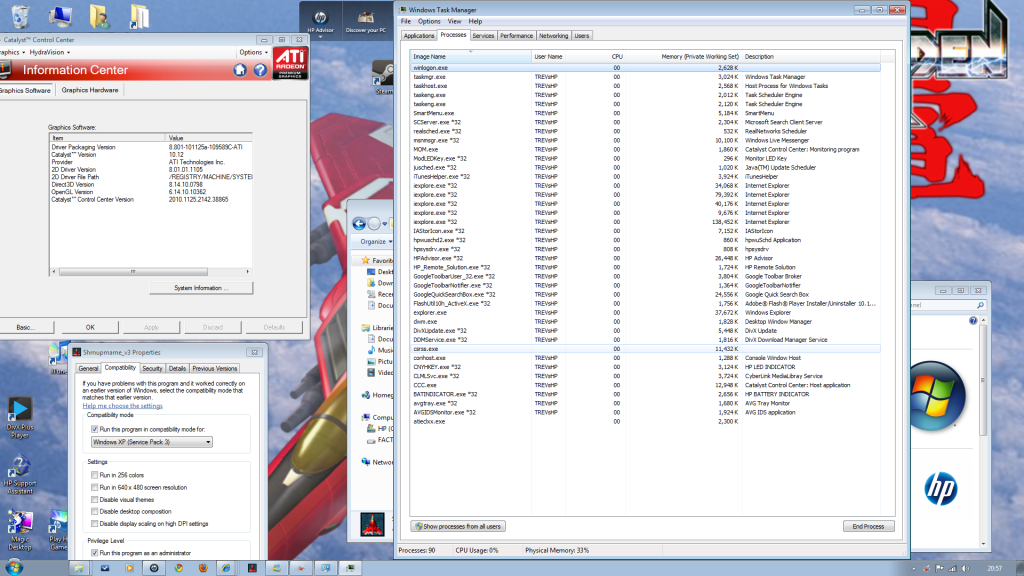Screen dimensions: 1024x576
Task: Click the volume icon in the system tray
Action: click(965, 568)
